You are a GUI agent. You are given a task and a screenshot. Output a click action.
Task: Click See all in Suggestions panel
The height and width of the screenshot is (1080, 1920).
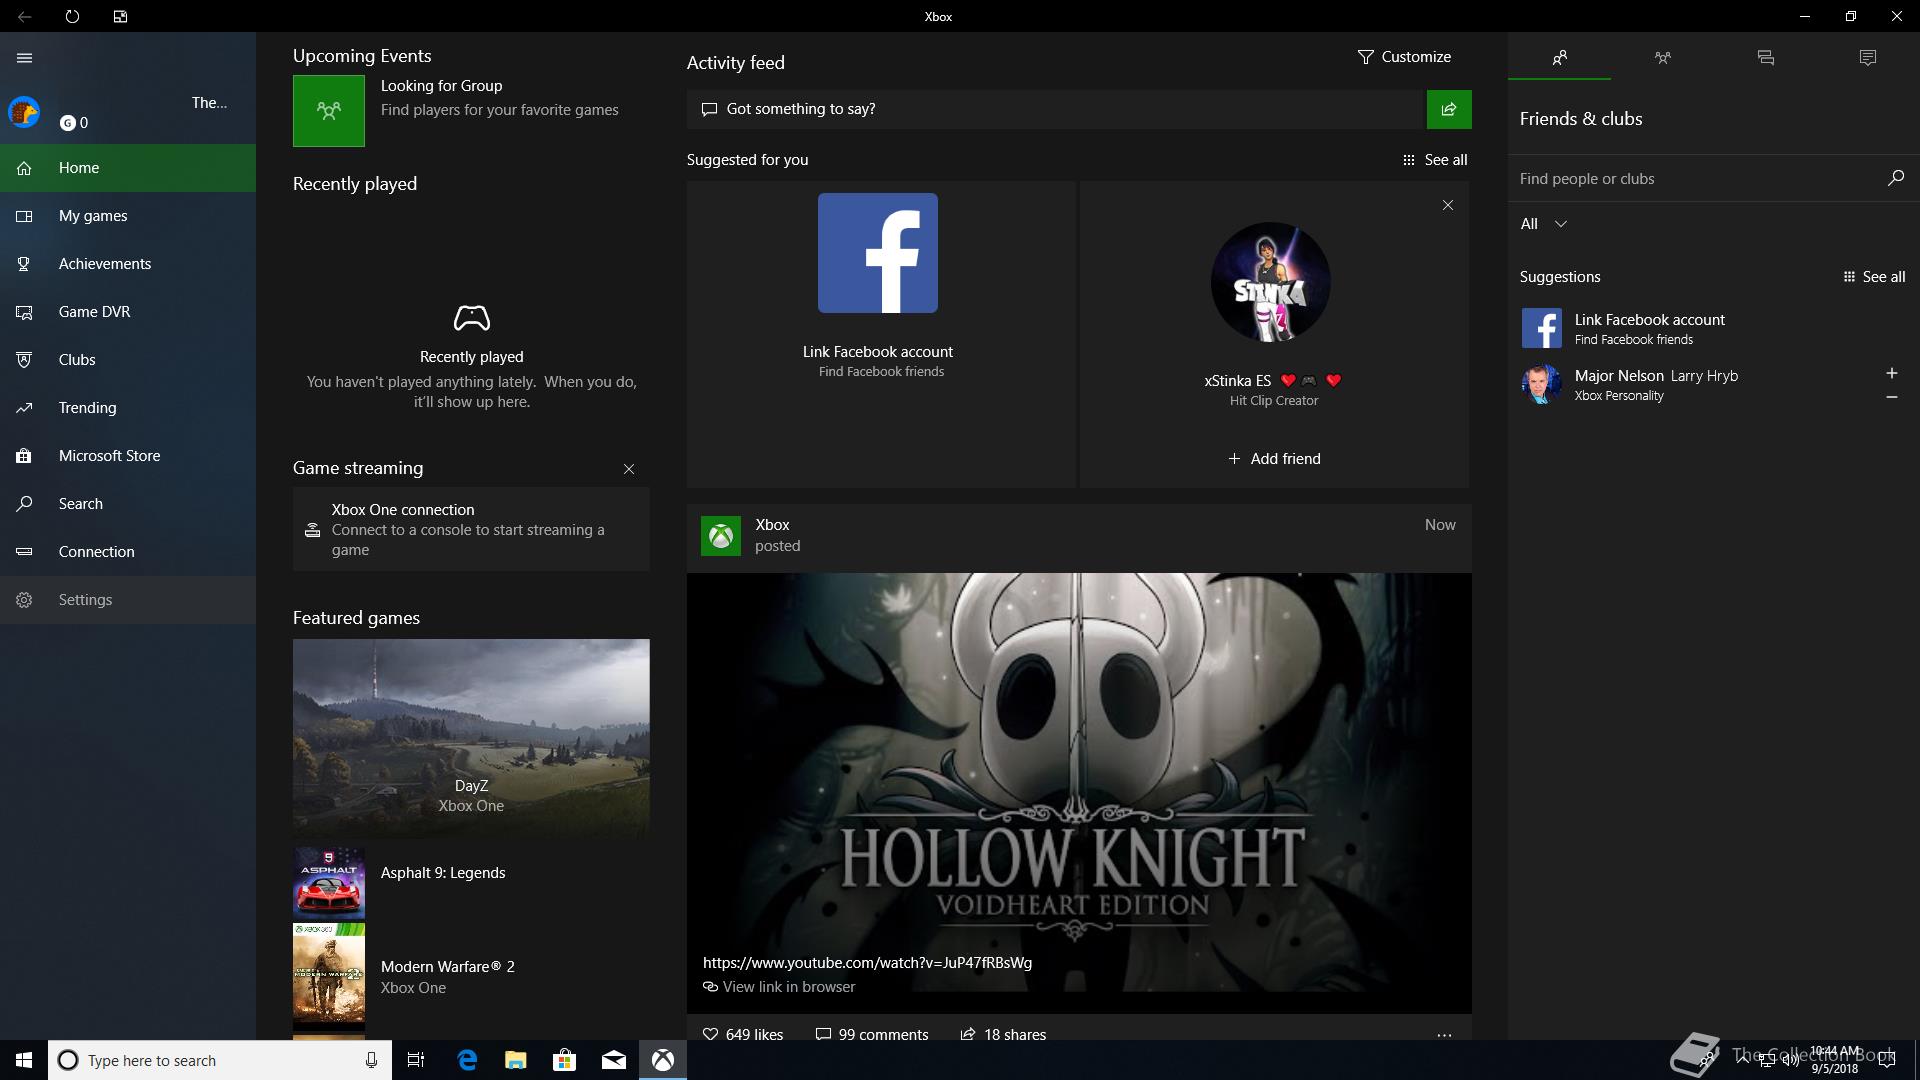pyautogui.click(x=1874, y=277)
